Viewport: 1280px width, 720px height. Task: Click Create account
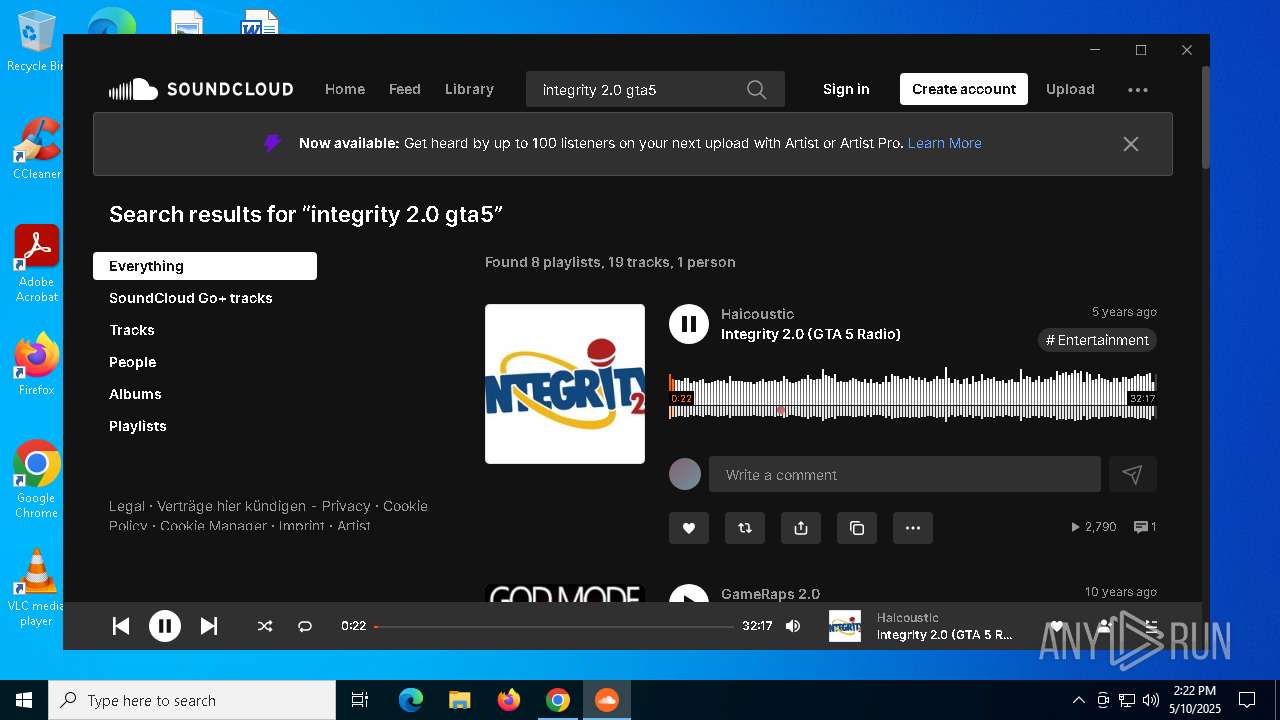[964, 89]
